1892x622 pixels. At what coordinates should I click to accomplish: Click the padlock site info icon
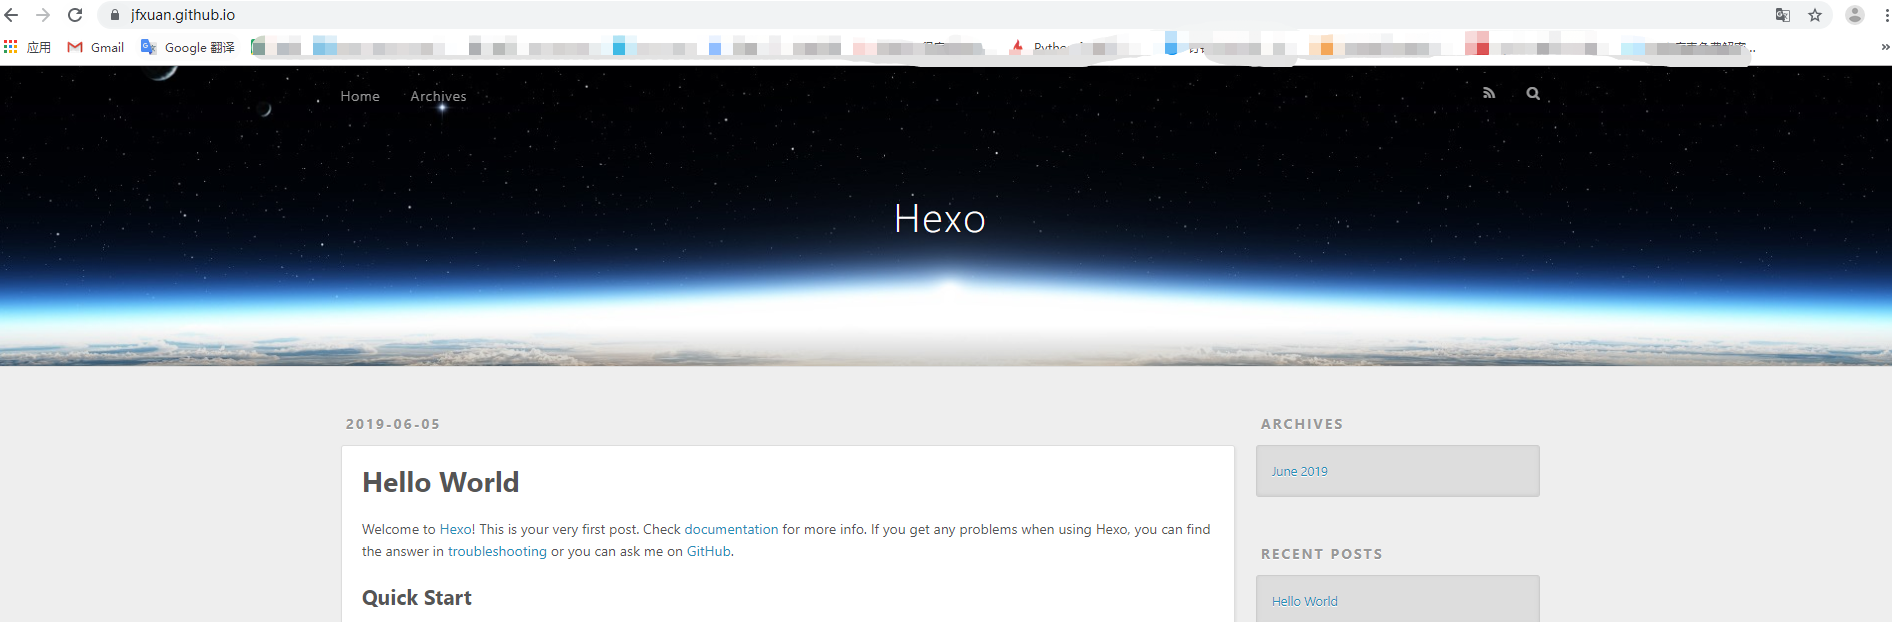click(115, 15)
